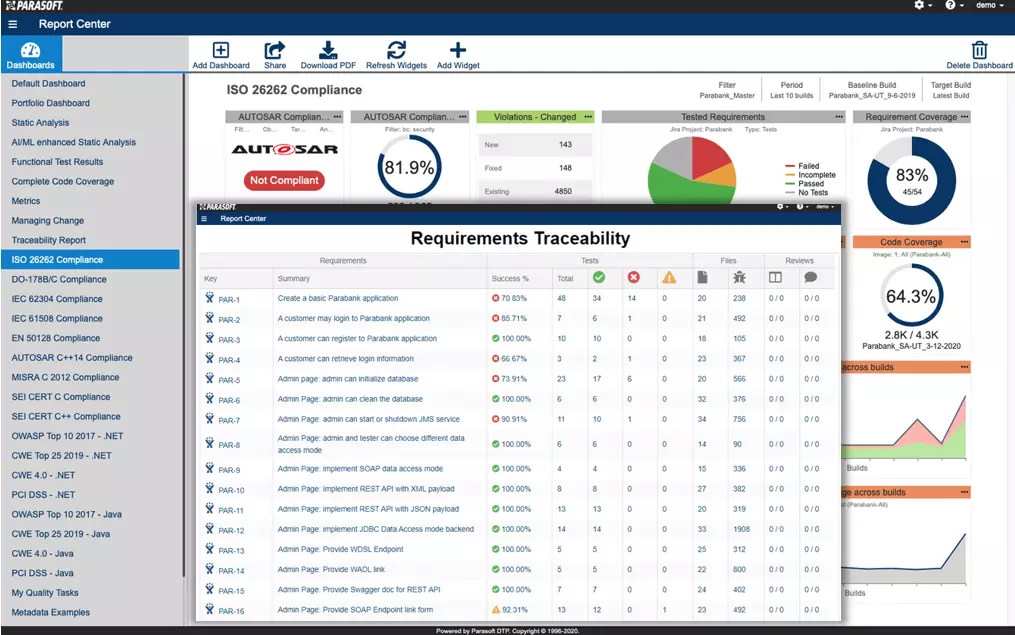The width and height of the screenshot is (1015, 635).
Task: Open the Baseline Build selector
Action: tap(872, 90)
